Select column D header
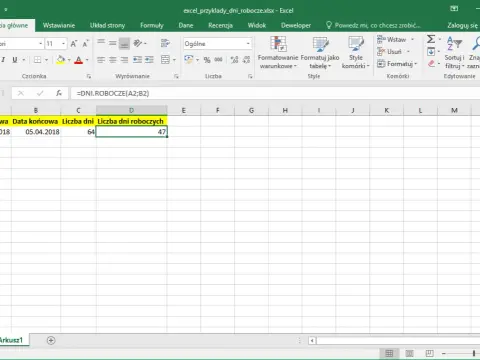Screen dimensions: 480x360 pos(131,110)
